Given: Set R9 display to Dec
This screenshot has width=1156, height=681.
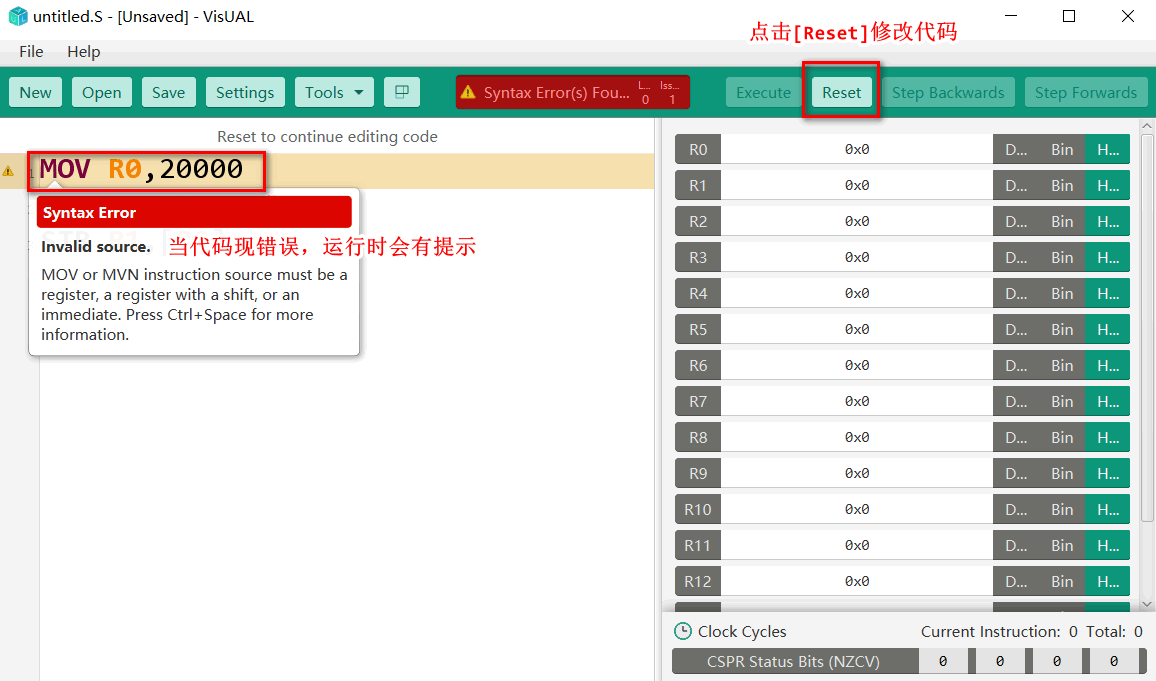Looking at the screenshot, I should point(1016,474).
